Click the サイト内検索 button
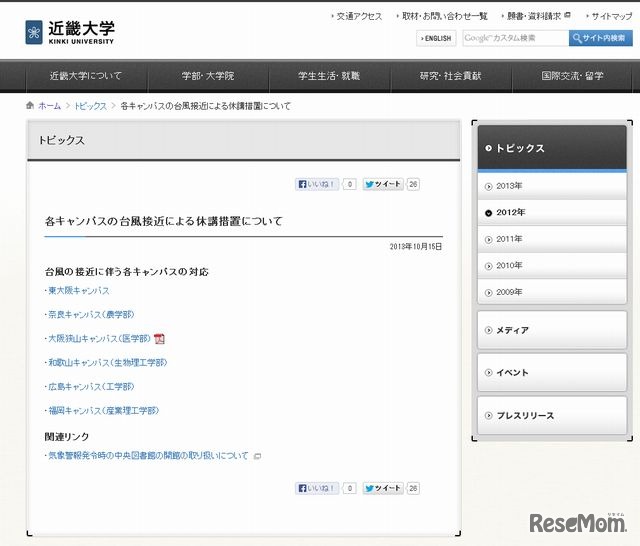 pos(600,38)
